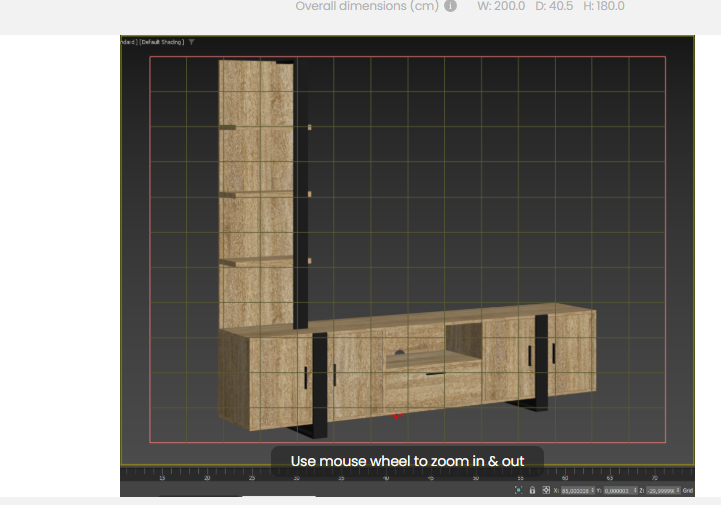Click the open shelf niche in TV unit
The image size is (721, 505).
[462, 337]
